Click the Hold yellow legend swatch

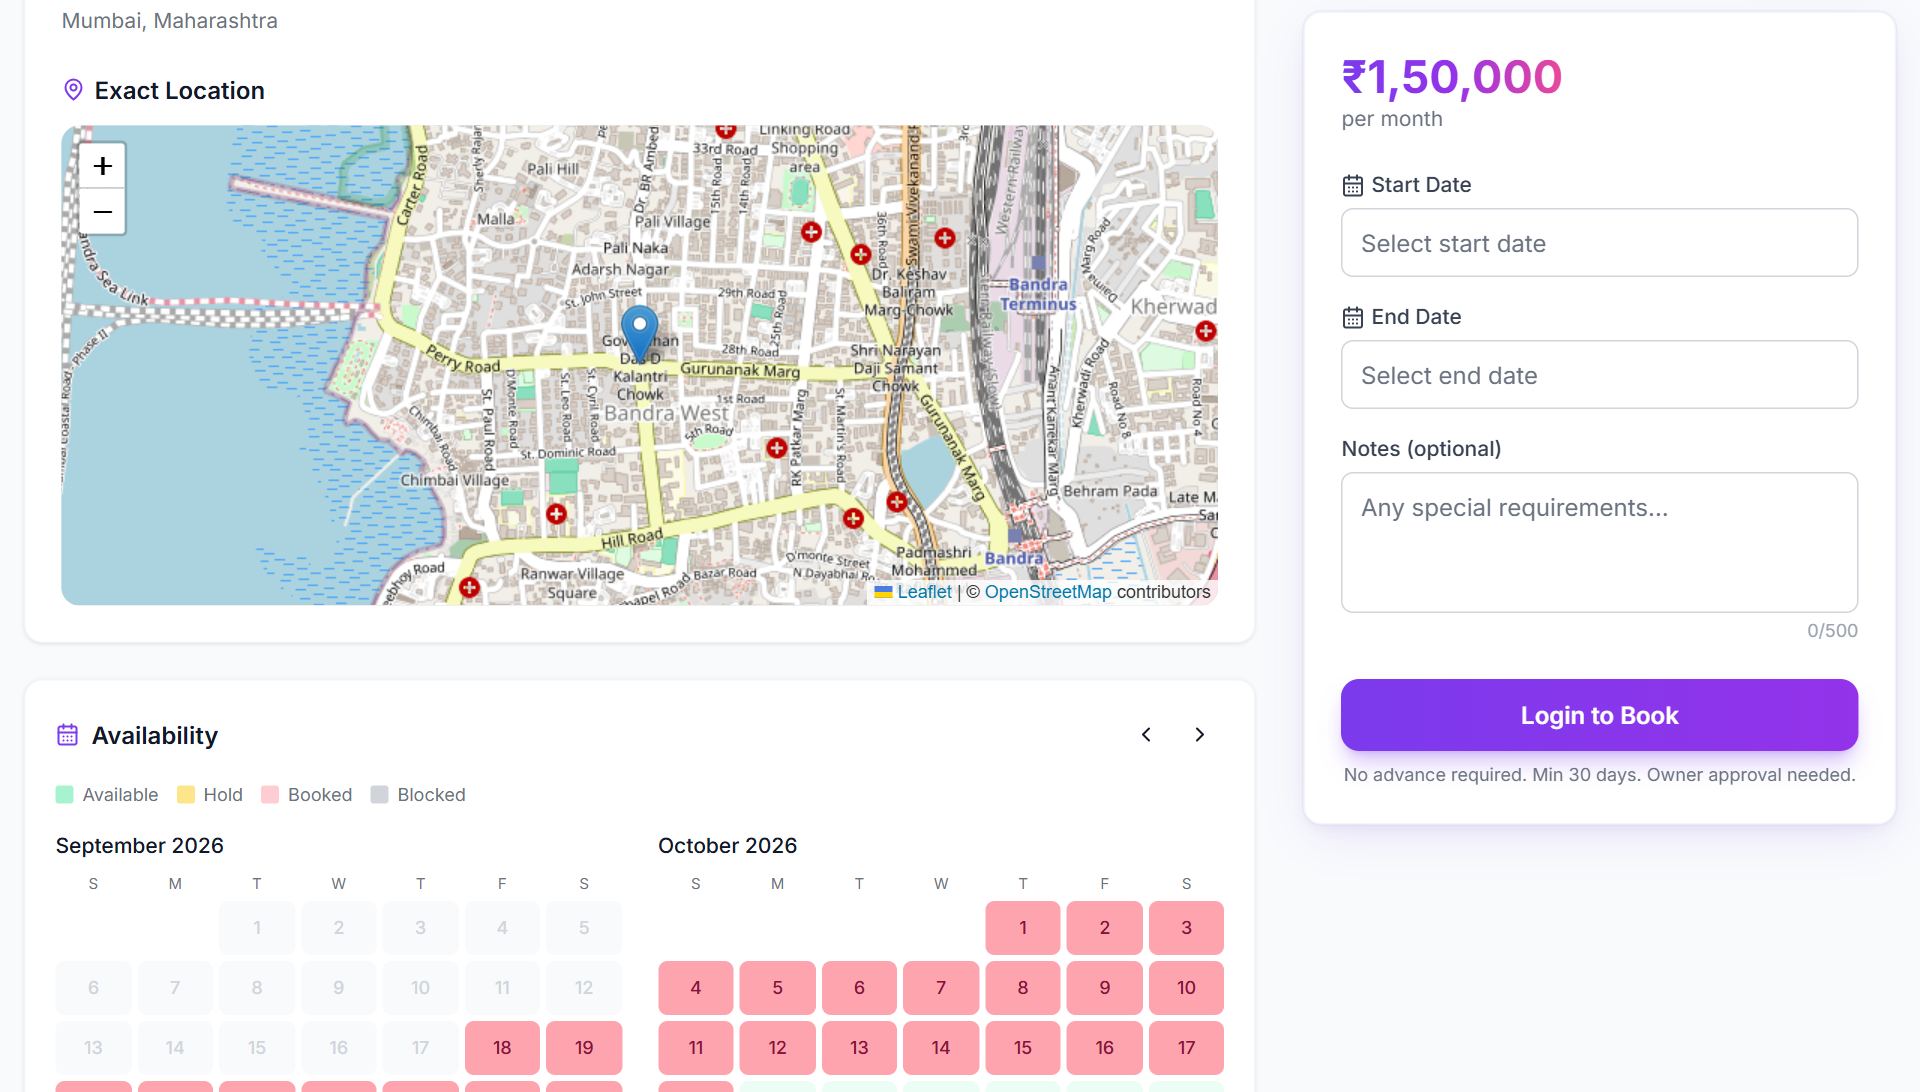point(186,795)
